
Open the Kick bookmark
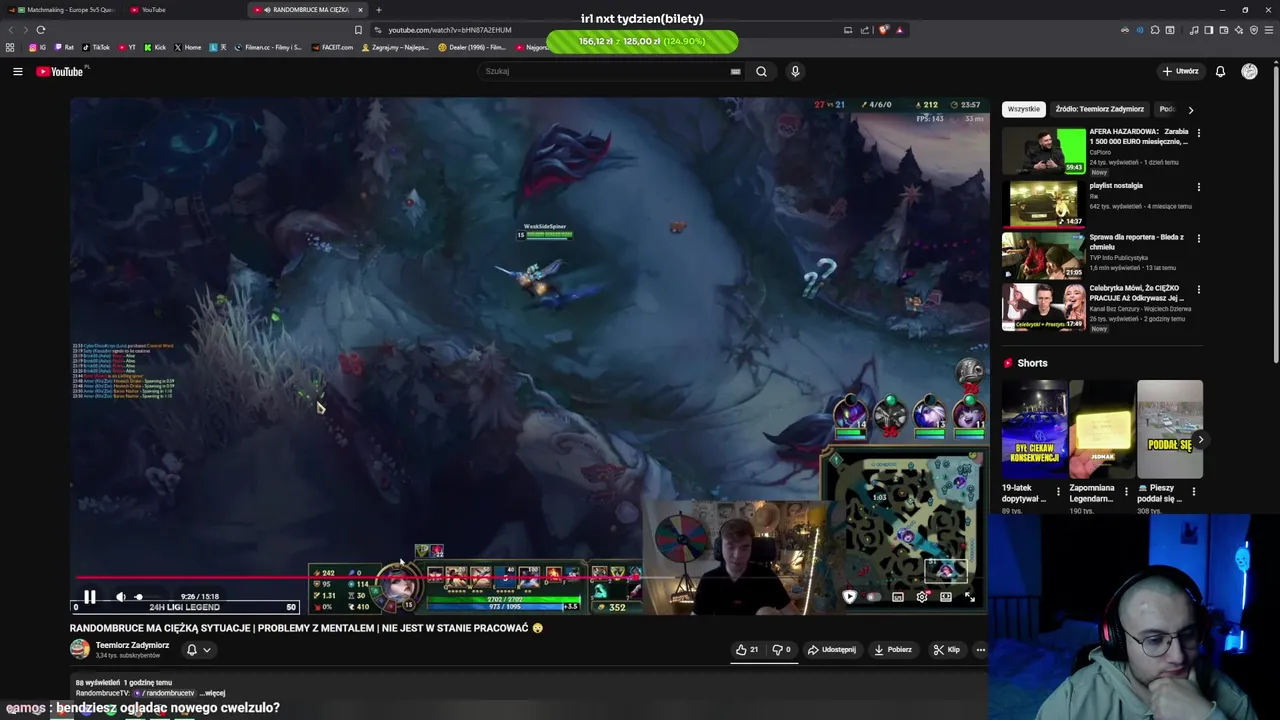pos(155,47)
